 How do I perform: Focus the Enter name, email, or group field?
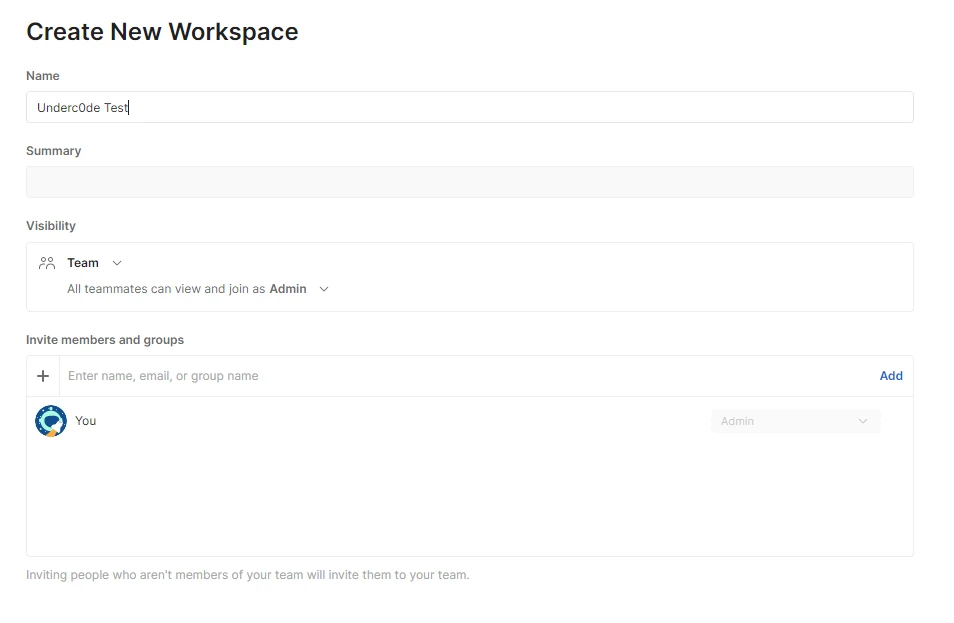(x=465, y=376)
